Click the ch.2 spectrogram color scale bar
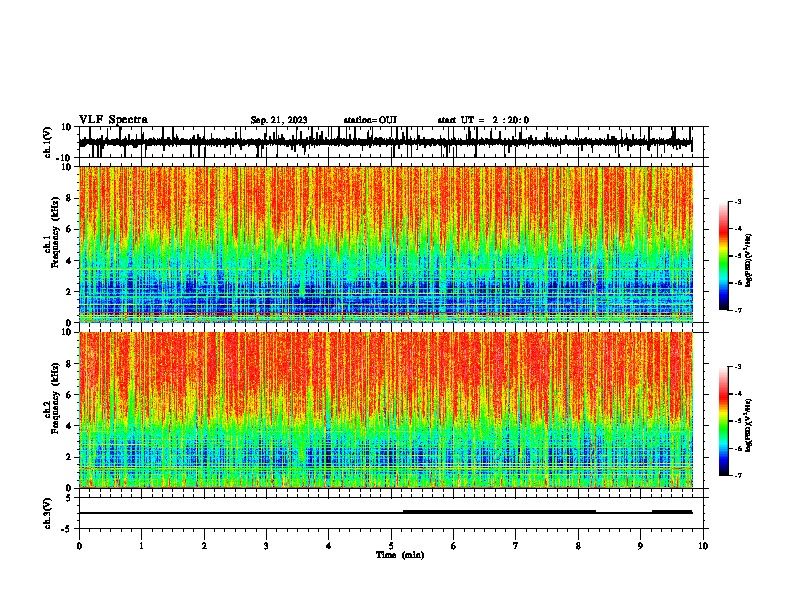792x612 pixels. point(723,421)
